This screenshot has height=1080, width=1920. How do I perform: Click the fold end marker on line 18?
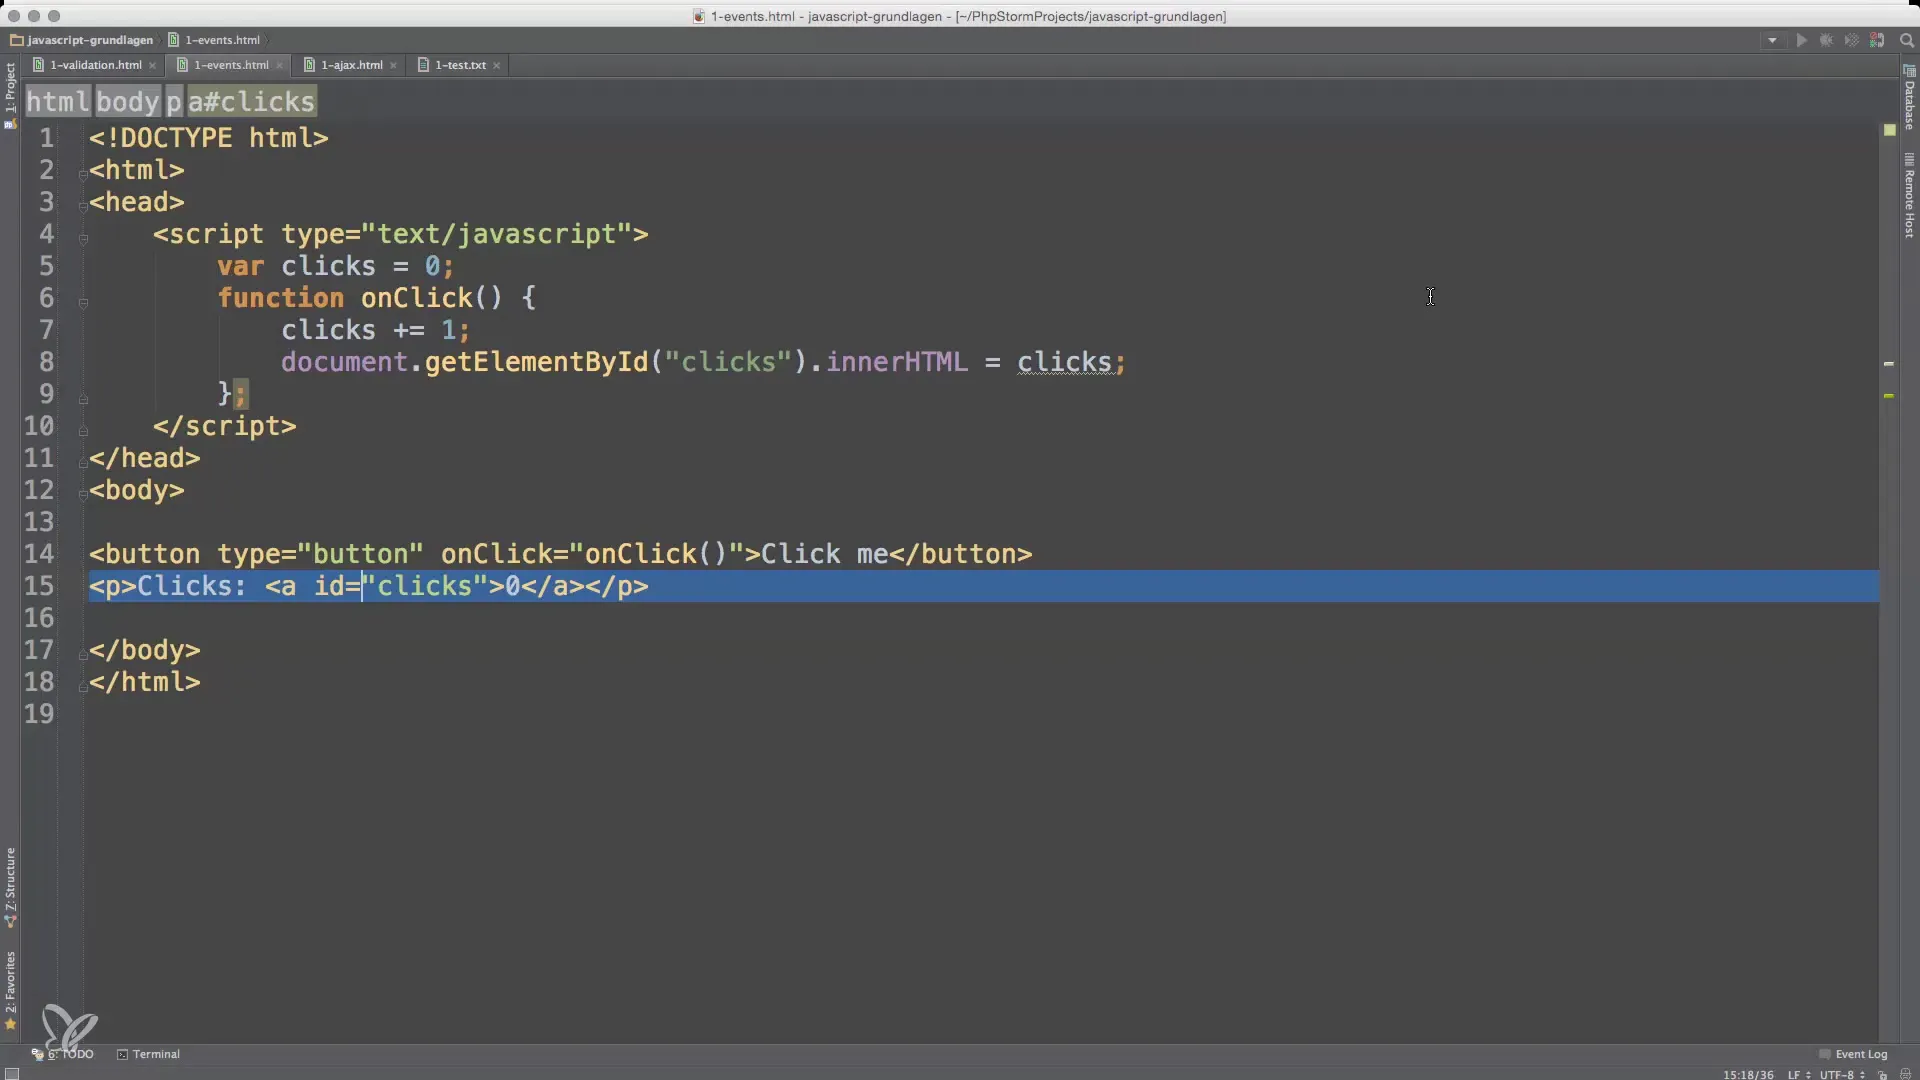[x=83, y=686]
